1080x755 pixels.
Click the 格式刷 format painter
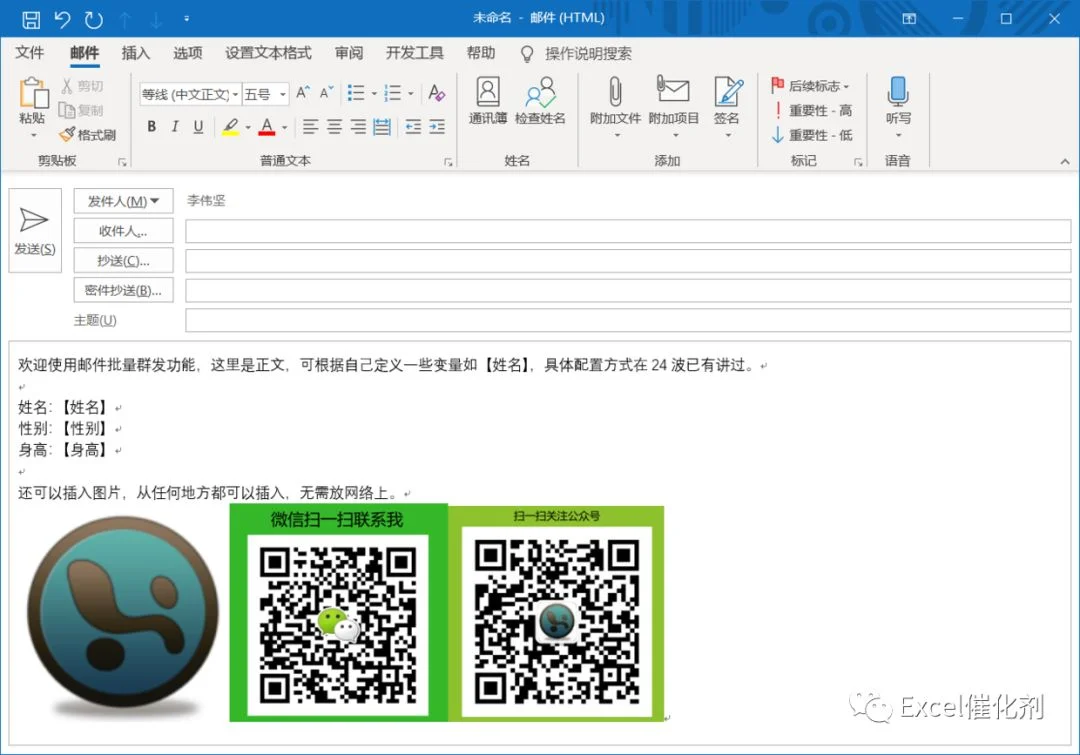click(87, 135)
